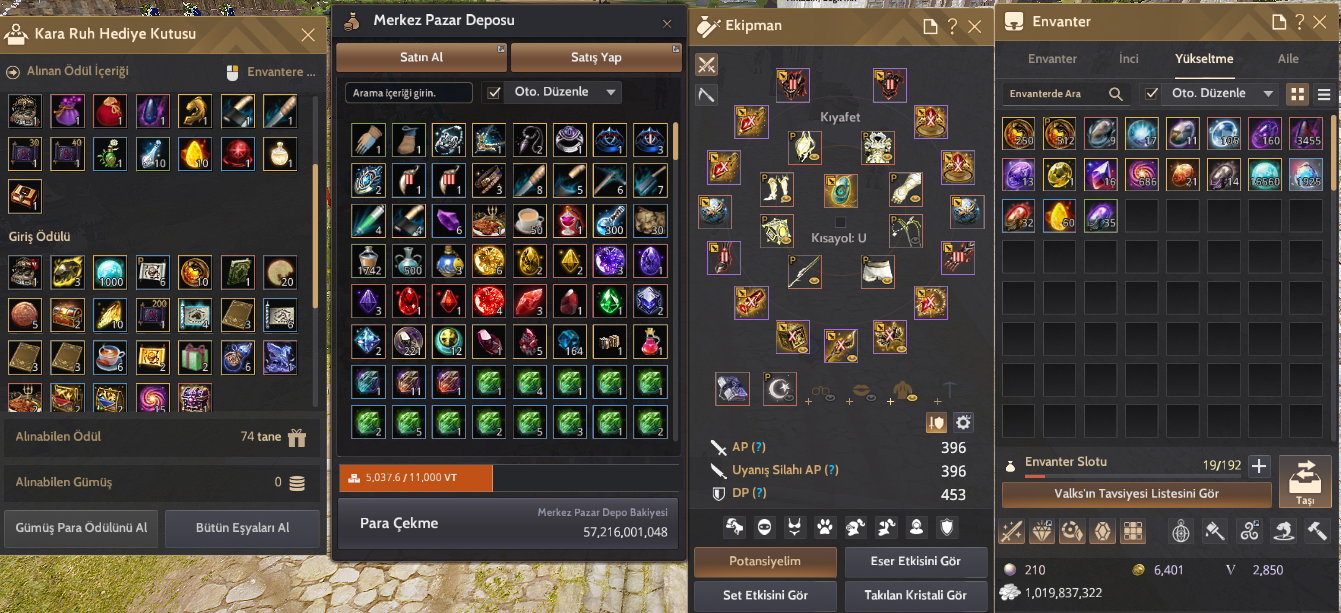Viewport: 1341px width, 613px height.
Task: Click the Para Çekme button
Action: (x=398, y=523)
